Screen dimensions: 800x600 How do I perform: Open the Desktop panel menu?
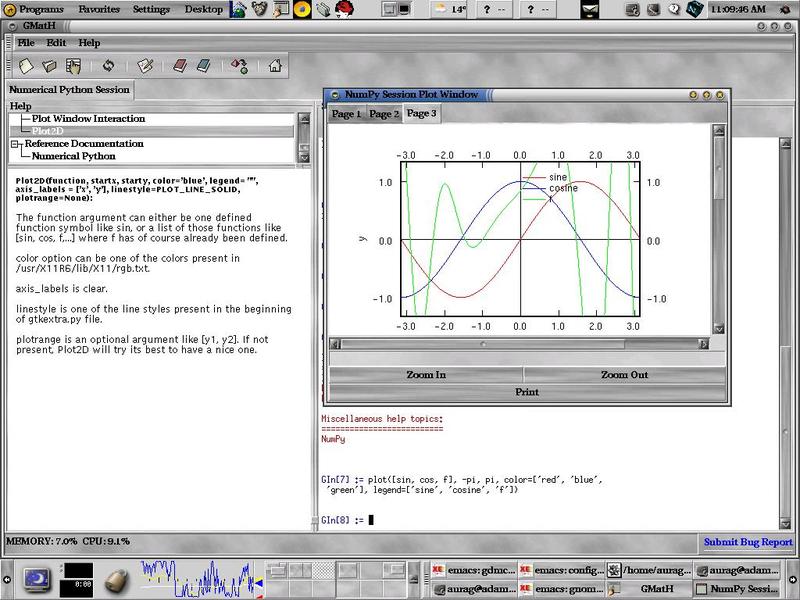pos(204,9)
